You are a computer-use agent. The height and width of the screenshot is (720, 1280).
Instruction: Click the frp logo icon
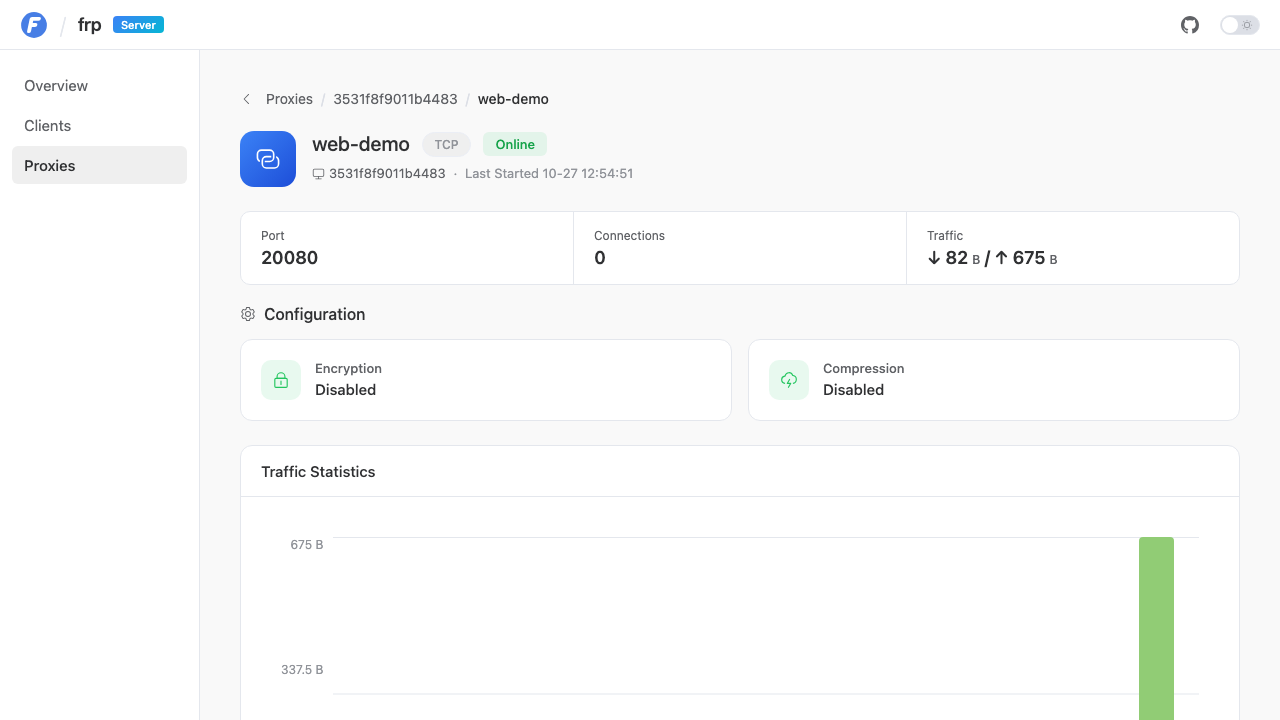pyautogui.click(x=34, y=25)
